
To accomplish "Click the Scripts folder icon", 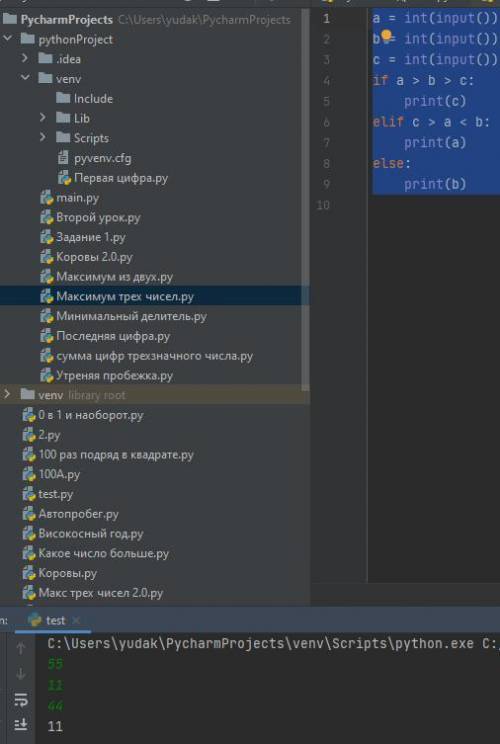I will 63,137.
